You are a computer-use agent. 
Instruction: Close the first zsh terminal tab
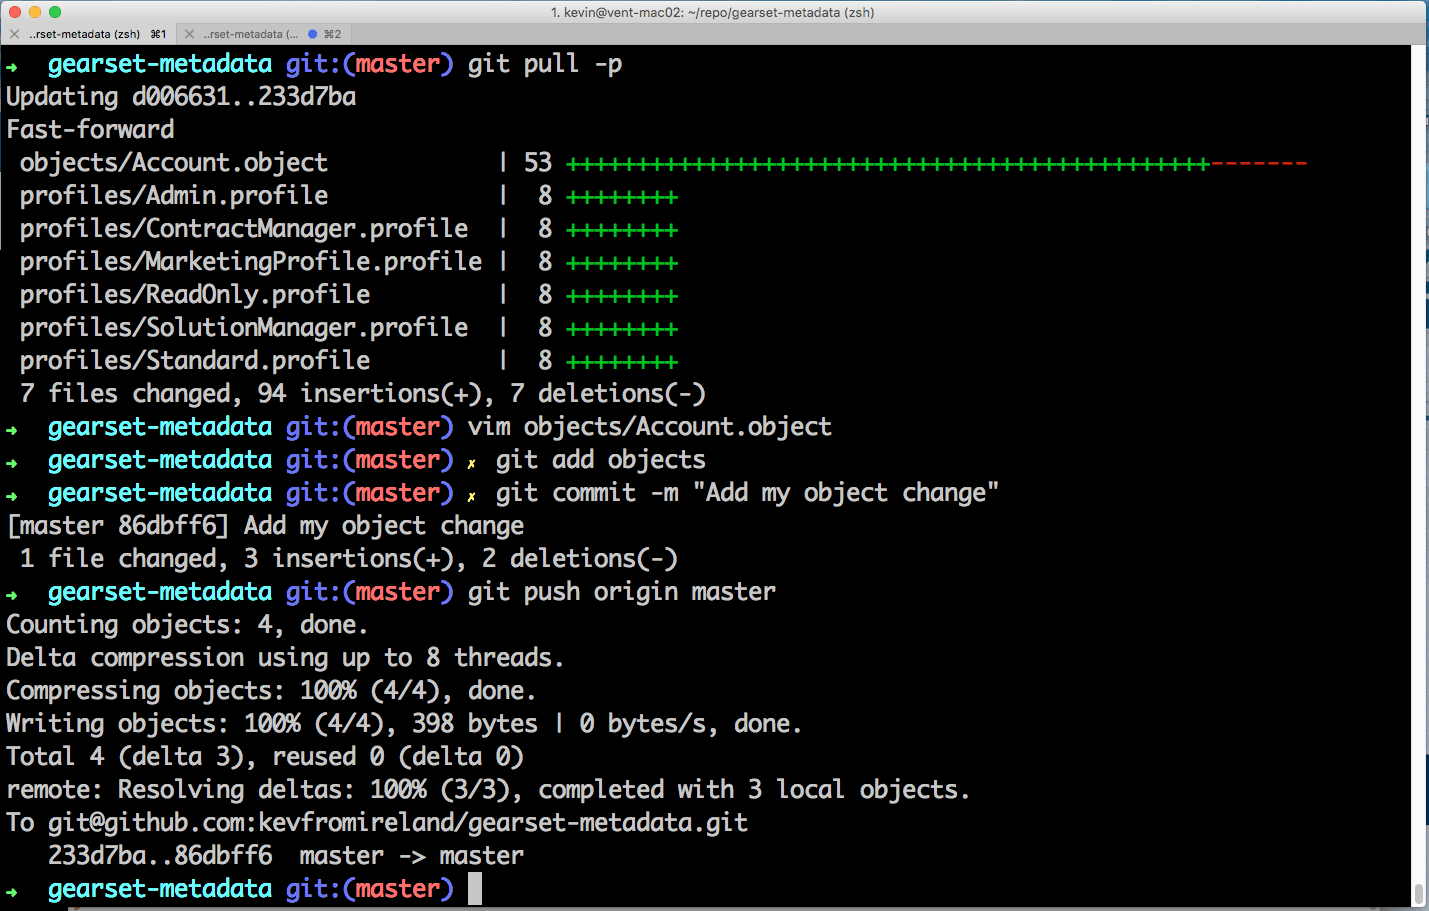(x=14, y=34)
